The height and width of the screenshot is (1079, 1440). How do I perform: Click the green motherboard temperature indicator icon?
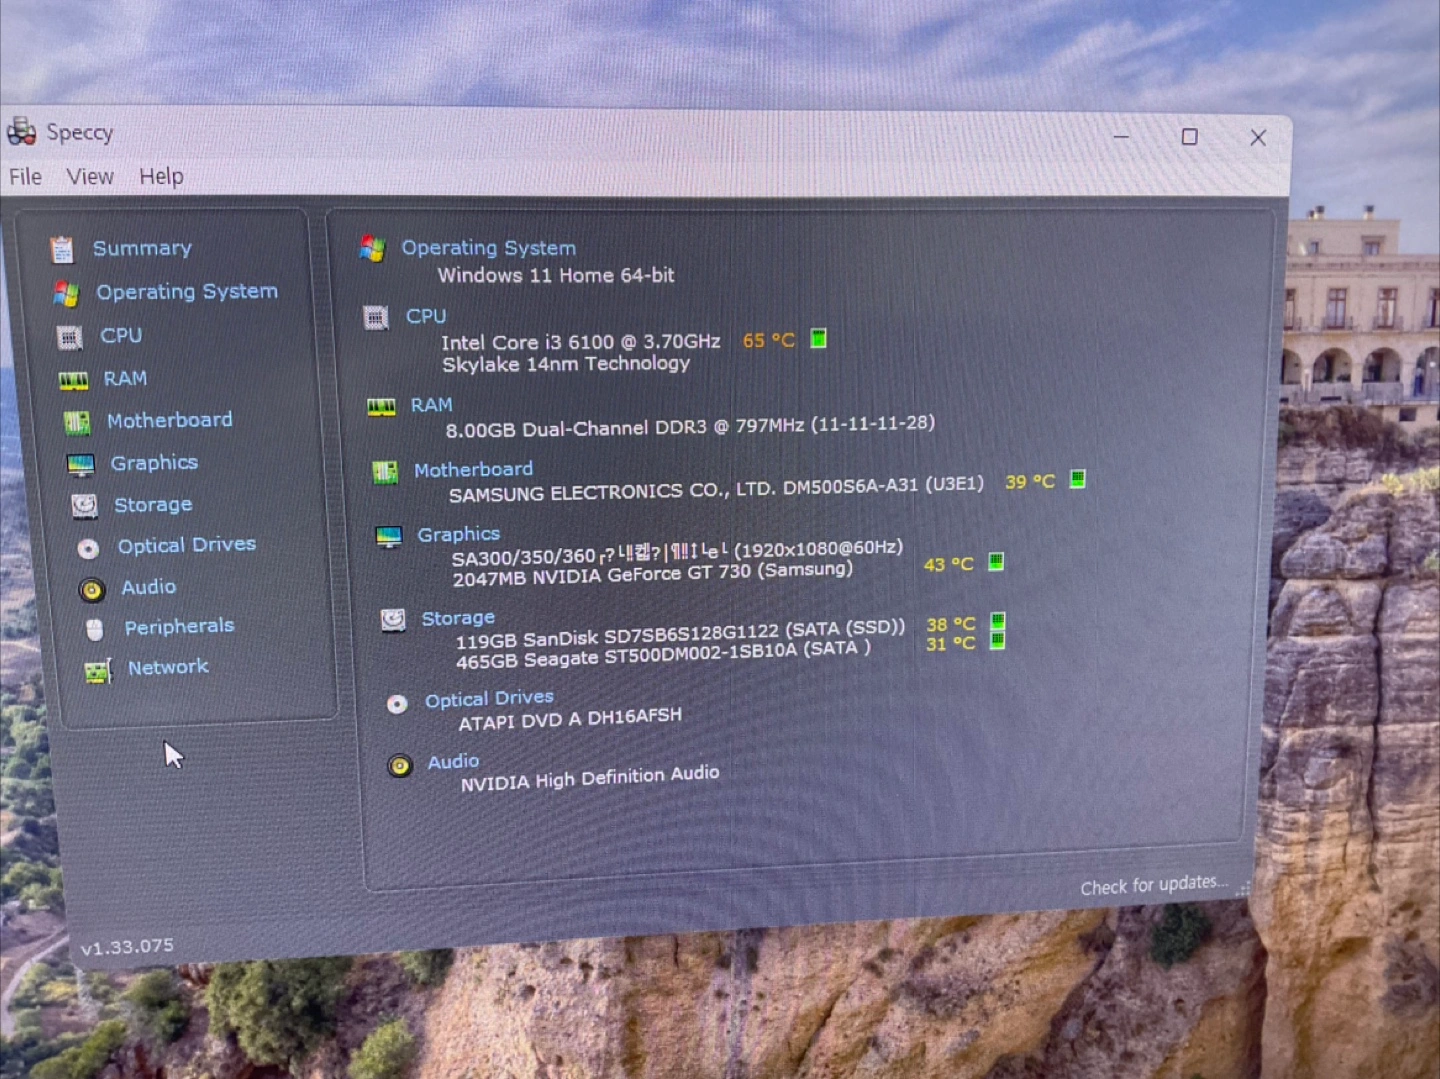pyautogui.click(x=1077, y=479)
